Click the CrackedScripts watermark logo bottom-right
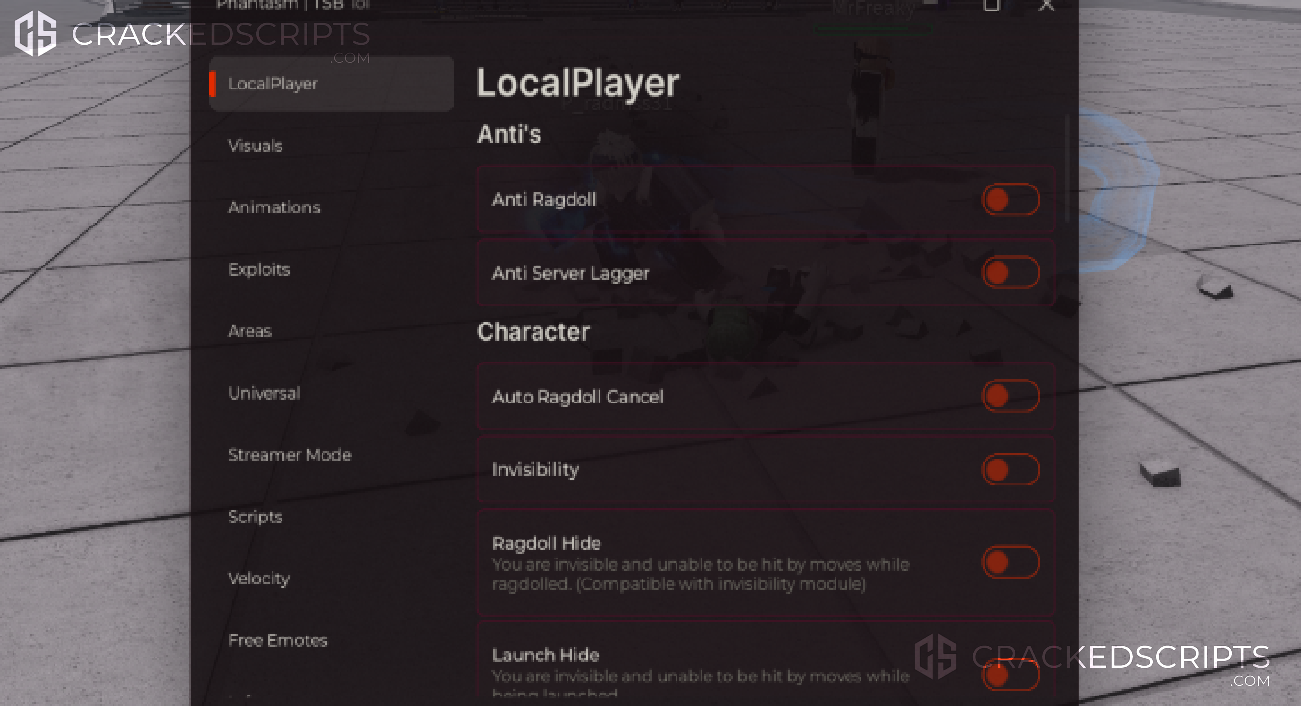This screenshot has width=1301, height=706. pyautogui.click(x=936, y=656)
